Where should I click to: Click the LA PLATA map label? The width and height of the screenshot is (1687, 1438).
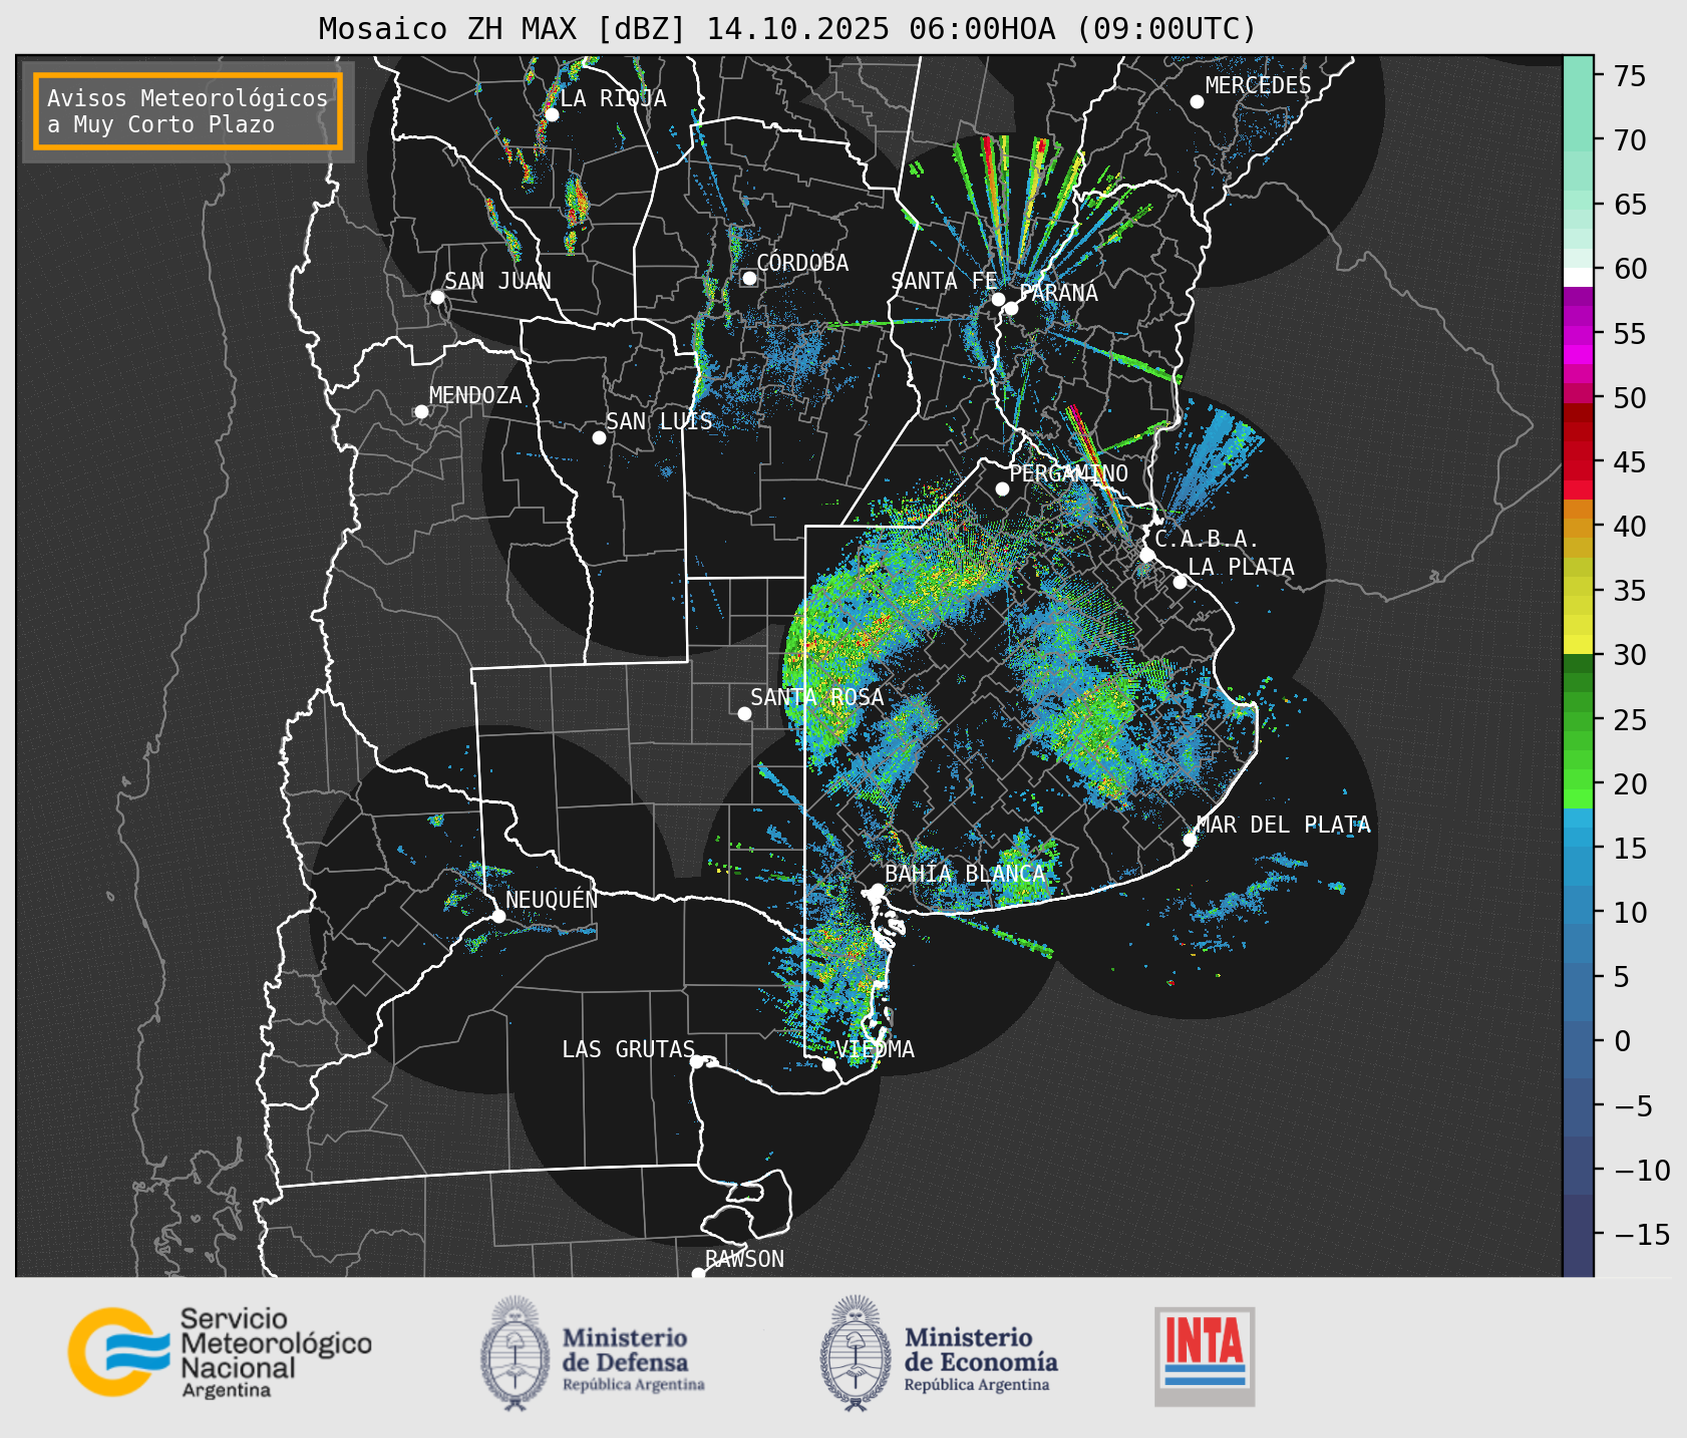point(1241,567)
